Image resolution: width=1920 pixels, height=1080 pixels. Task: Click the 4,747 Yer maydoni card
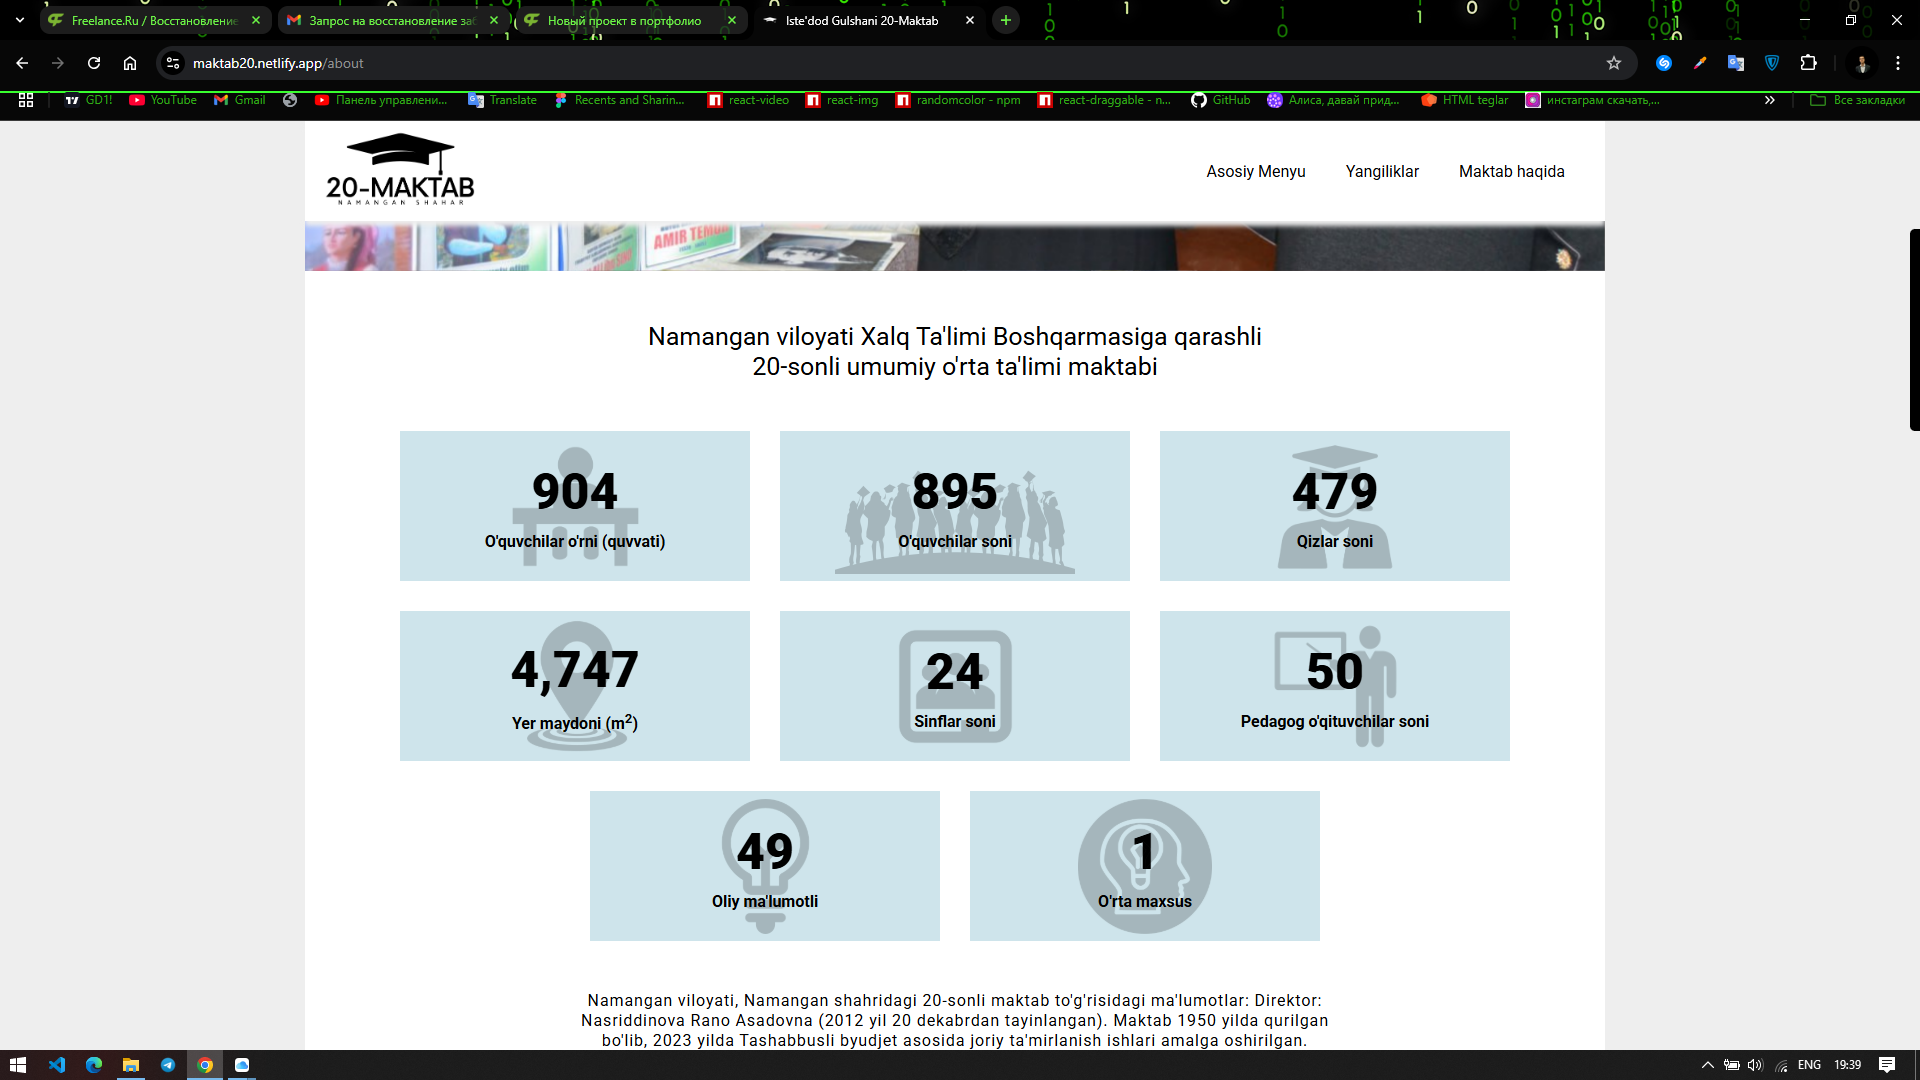click(575, 686)
